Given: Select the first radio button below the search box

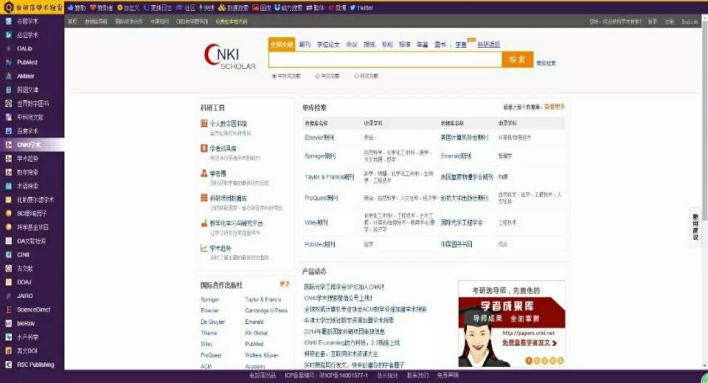Looking at the screenshot, I should [x=274, y=76].
